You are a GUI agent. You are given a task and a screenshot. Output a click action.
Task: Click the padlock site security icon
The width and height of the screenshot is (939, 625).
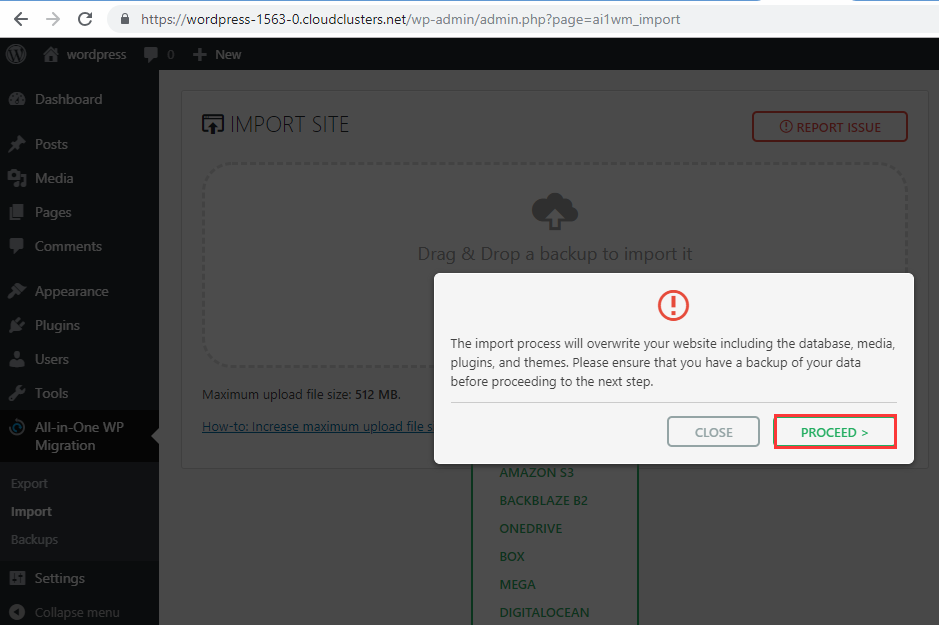[x=125, y=19]
